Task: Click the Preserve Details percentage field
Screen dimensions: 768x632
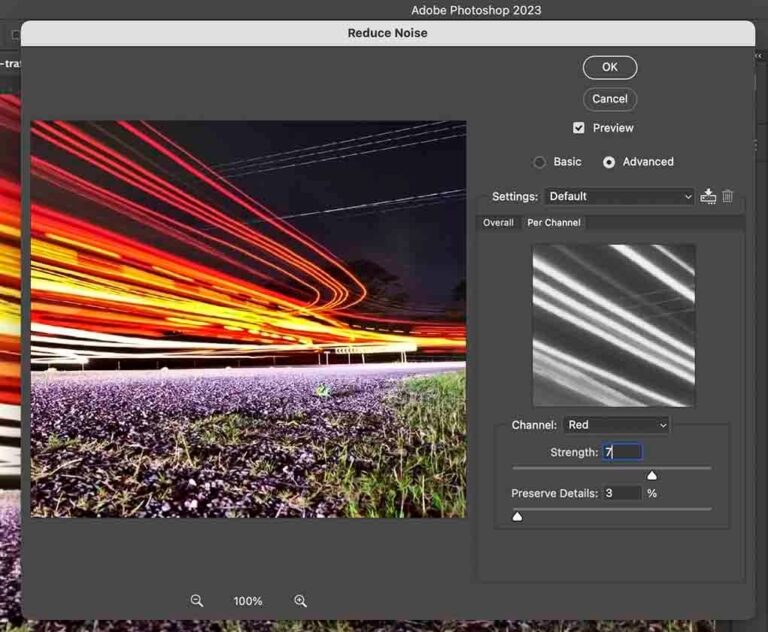Action: click(622, 493)
